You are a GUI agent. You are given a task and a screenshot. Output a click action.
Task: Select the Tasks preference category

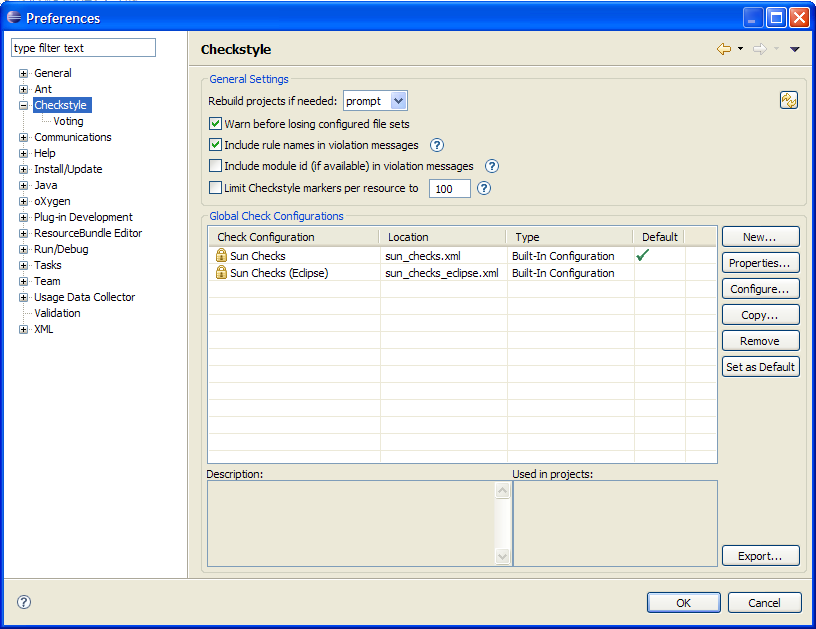click(48, 265)
